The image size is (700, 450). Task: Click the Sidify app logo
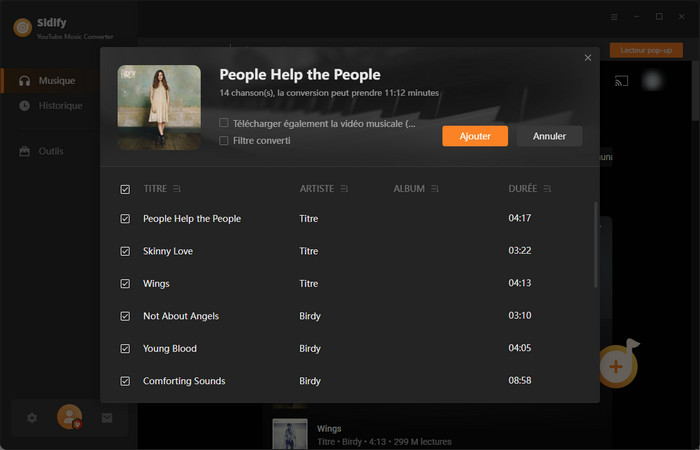[x=22, y=27]
